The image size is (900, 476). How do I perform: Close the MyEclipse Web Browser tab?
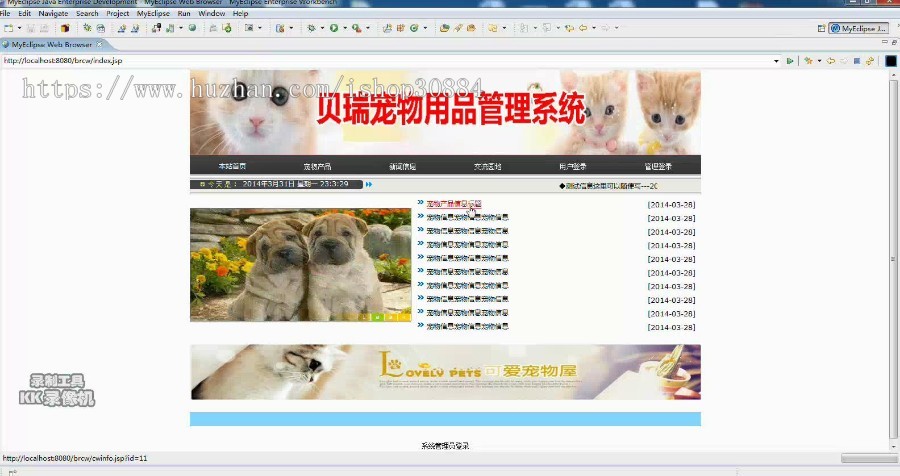pyautogui.click(x=99, y=44)
